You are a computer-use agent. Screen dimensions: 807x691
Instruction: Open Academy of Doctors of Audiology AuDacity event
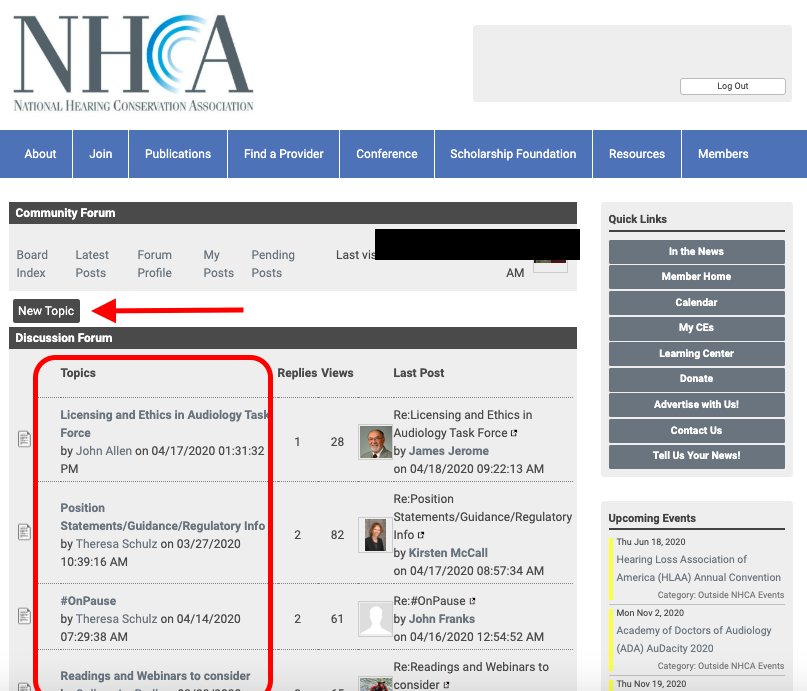(694, 640)
